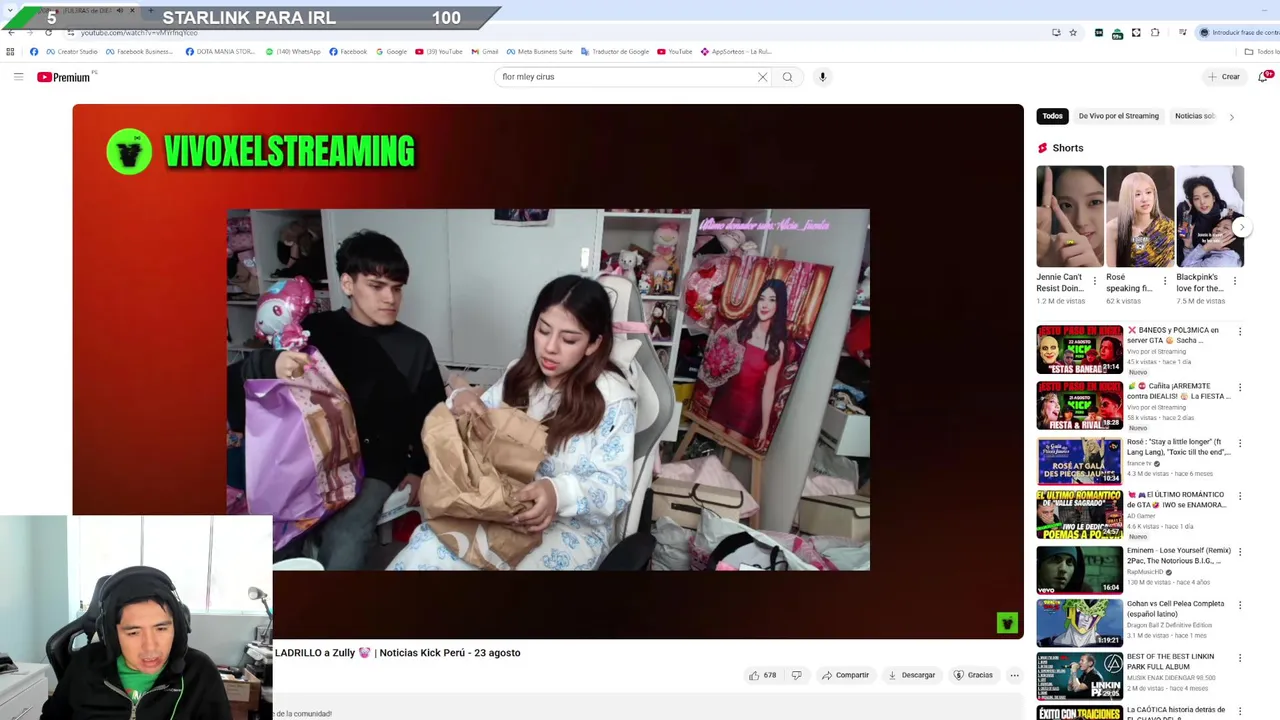Open Creator Studio bookmark
Image resolution: width=1280 pixels, height=720 pixels.
pyautogui.click(x=72, y=51)
